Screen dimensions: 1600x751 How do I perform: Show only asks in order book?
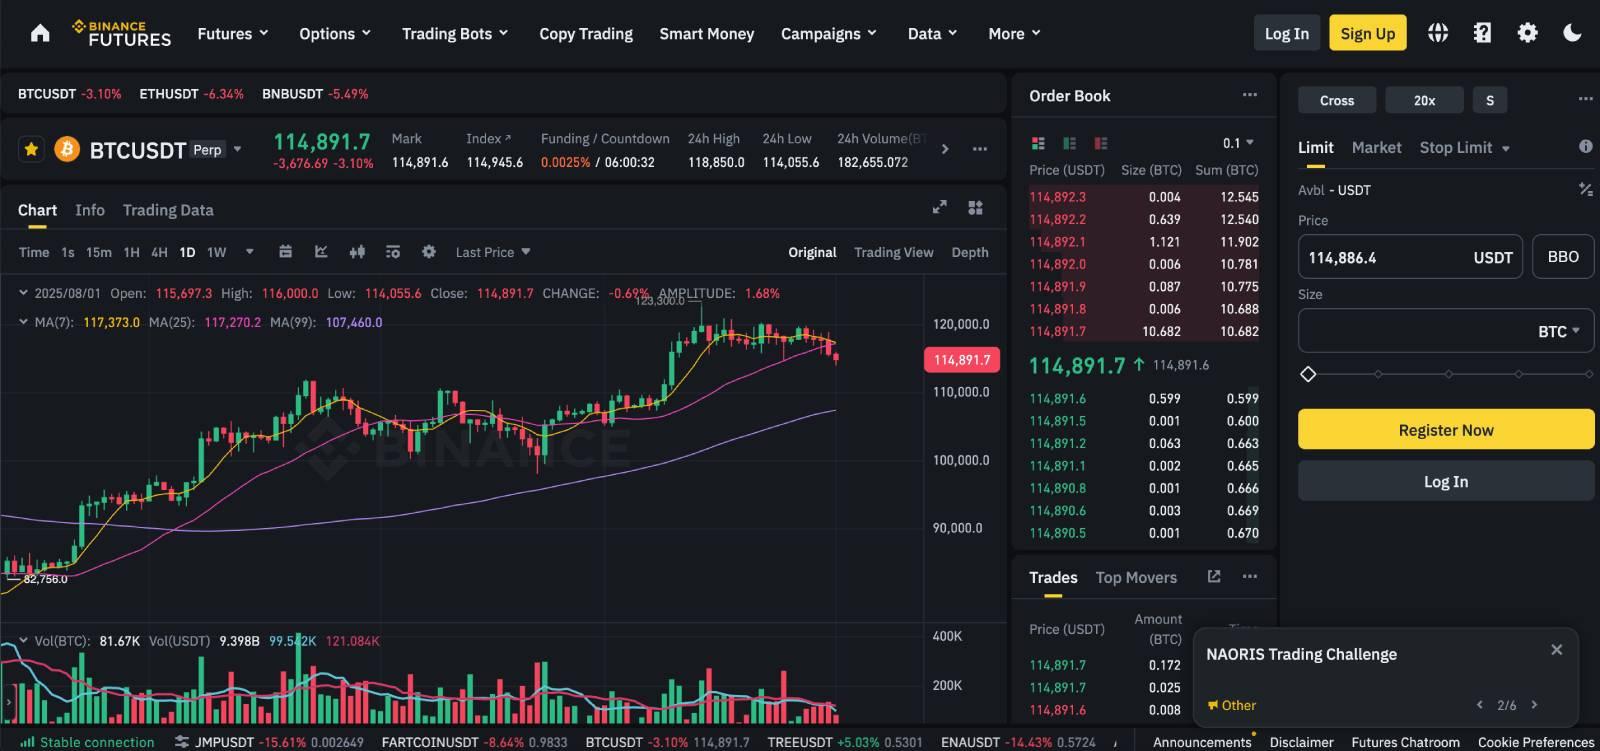(1101, 143)
